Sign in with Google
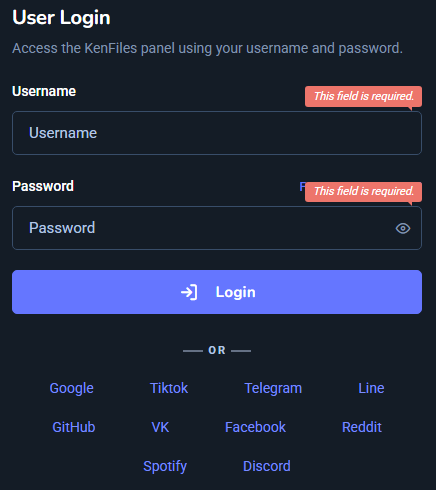Image resolution: width=436 pixels, height=490 pixels. [71, 388]
